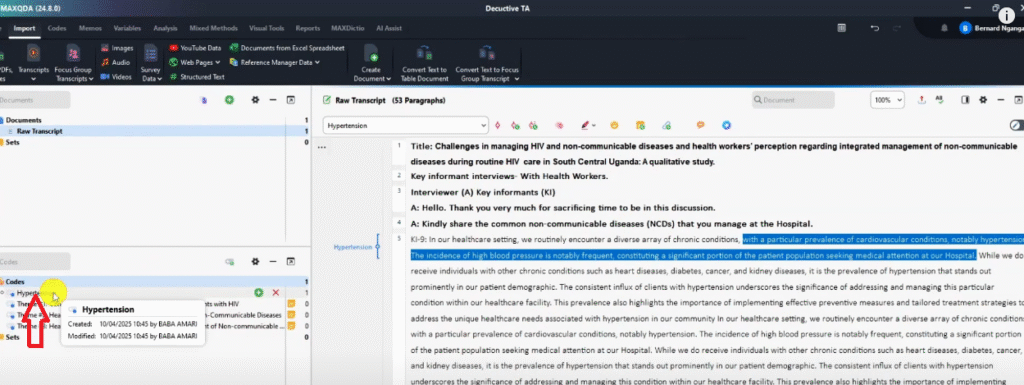
Task: Open the highlight color coding pen dropdown
Action: [x=588, y=125]
